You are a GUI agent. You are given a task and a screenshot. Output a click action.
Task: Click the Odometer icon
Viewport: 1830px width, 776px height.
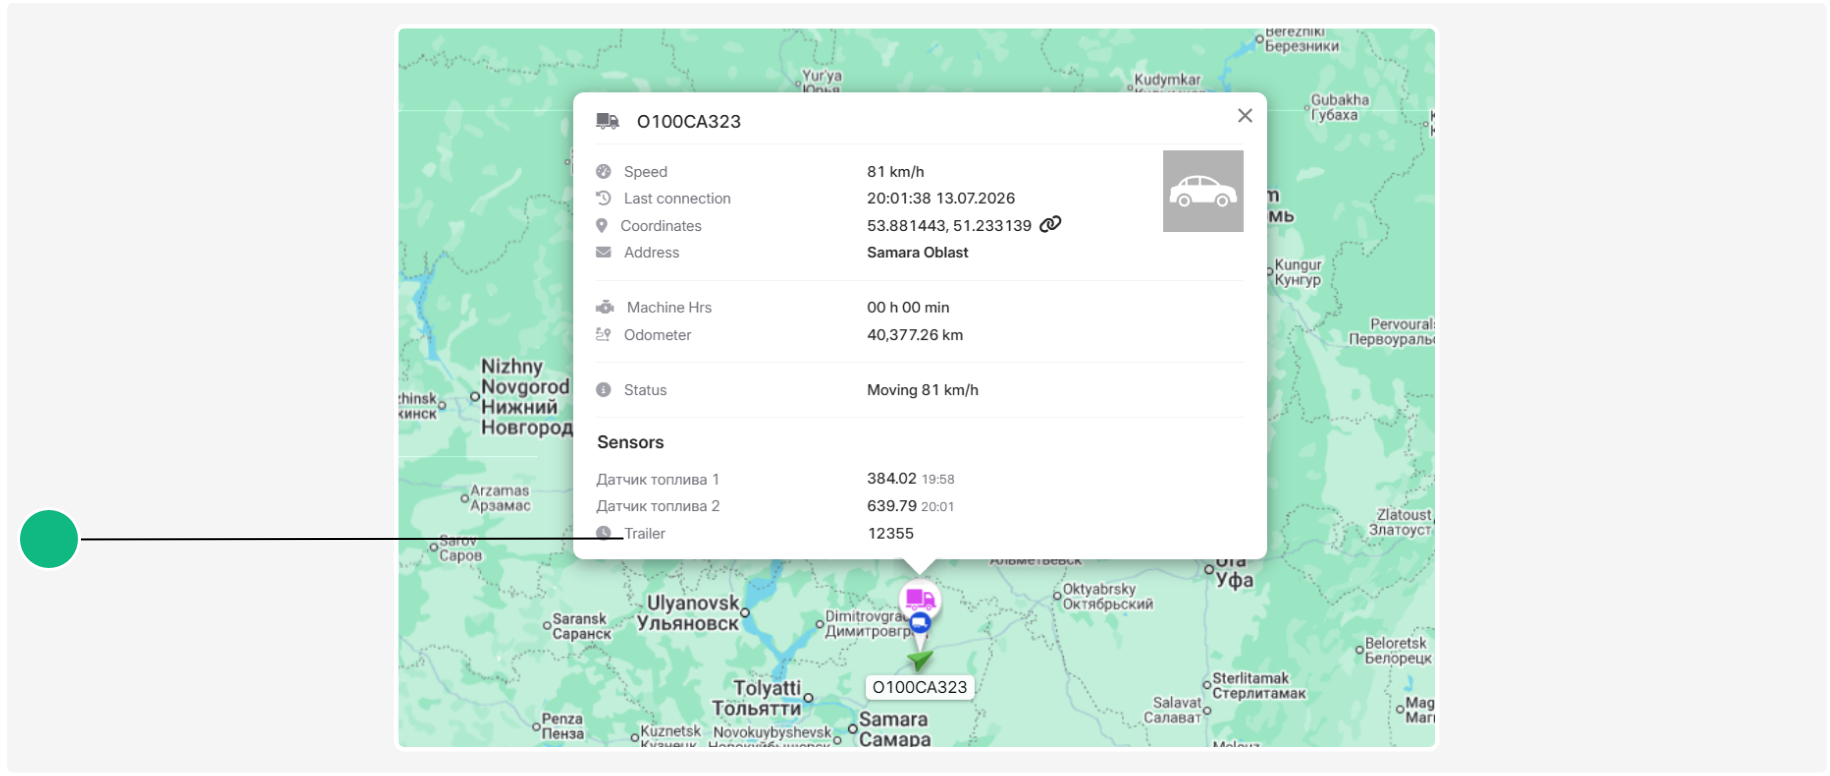click(x=603, y=334)
